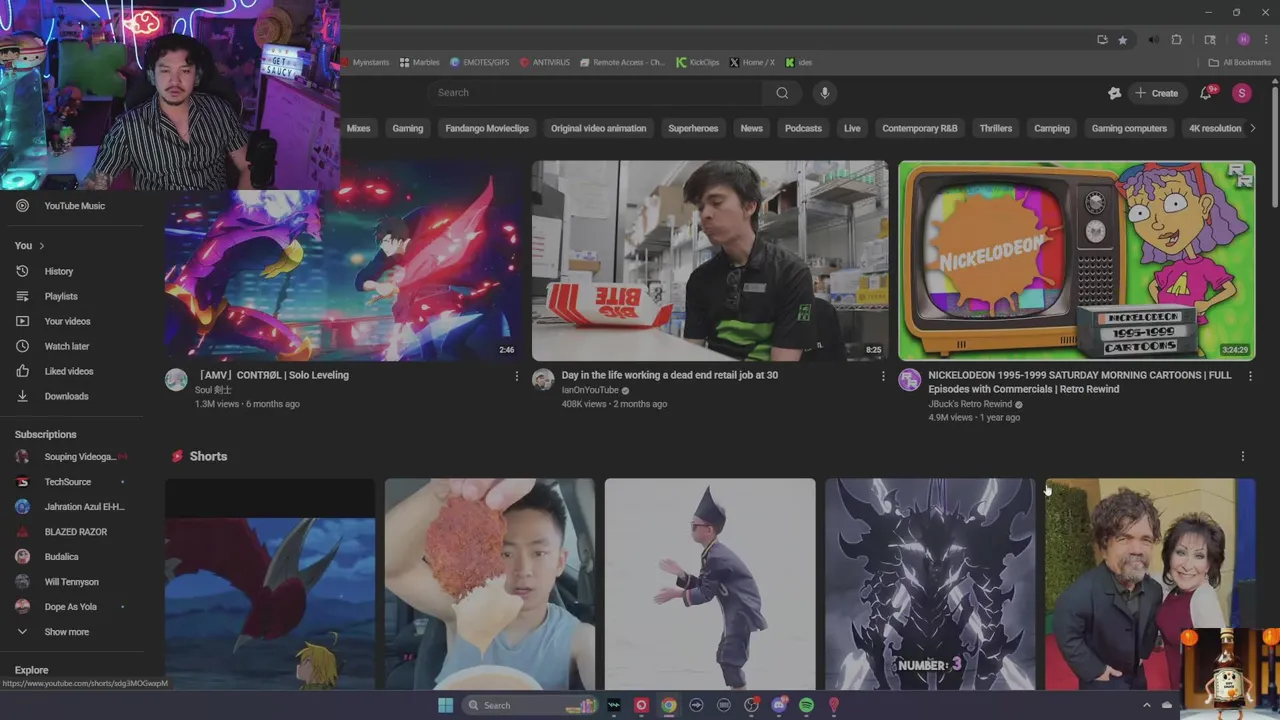This screenshot has width=1280, height=720.
Task: Open options for the dead end retail job video
Action: [883, 376]
